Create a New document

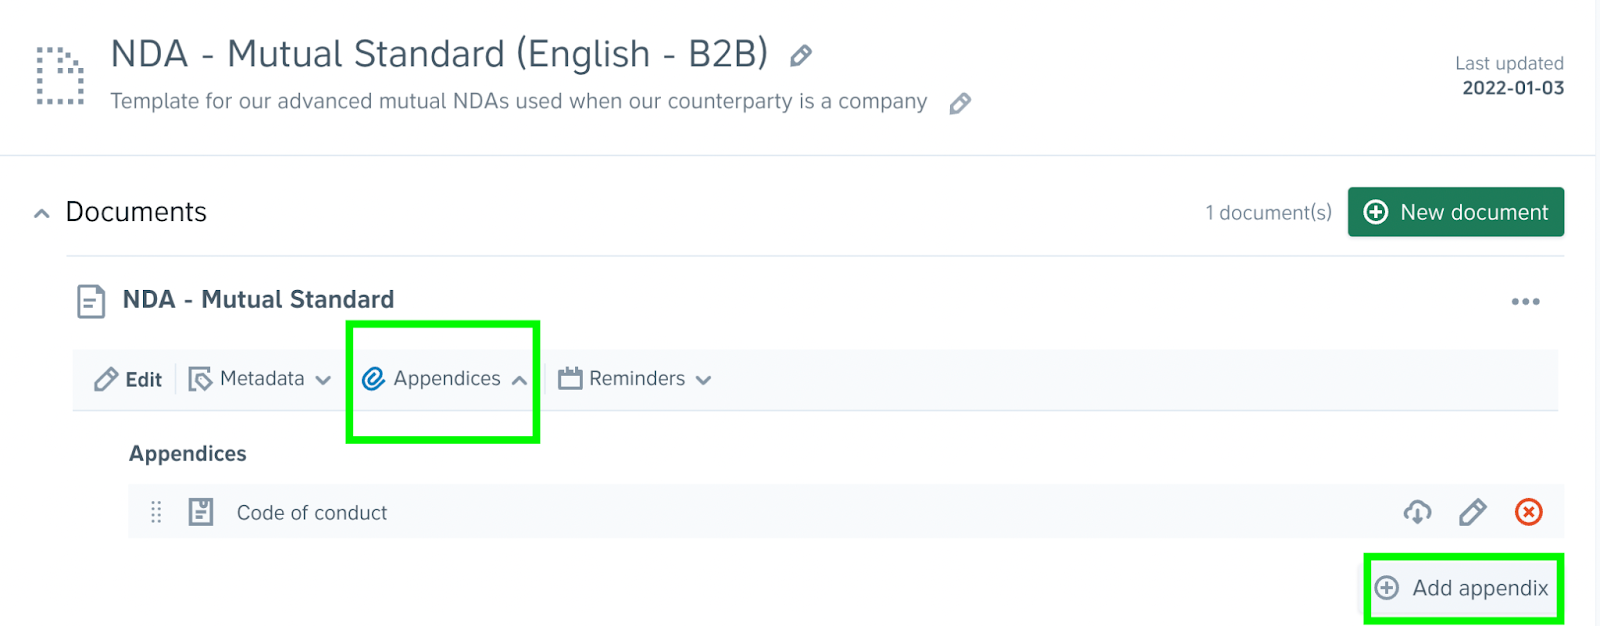tap(1455, 212)
